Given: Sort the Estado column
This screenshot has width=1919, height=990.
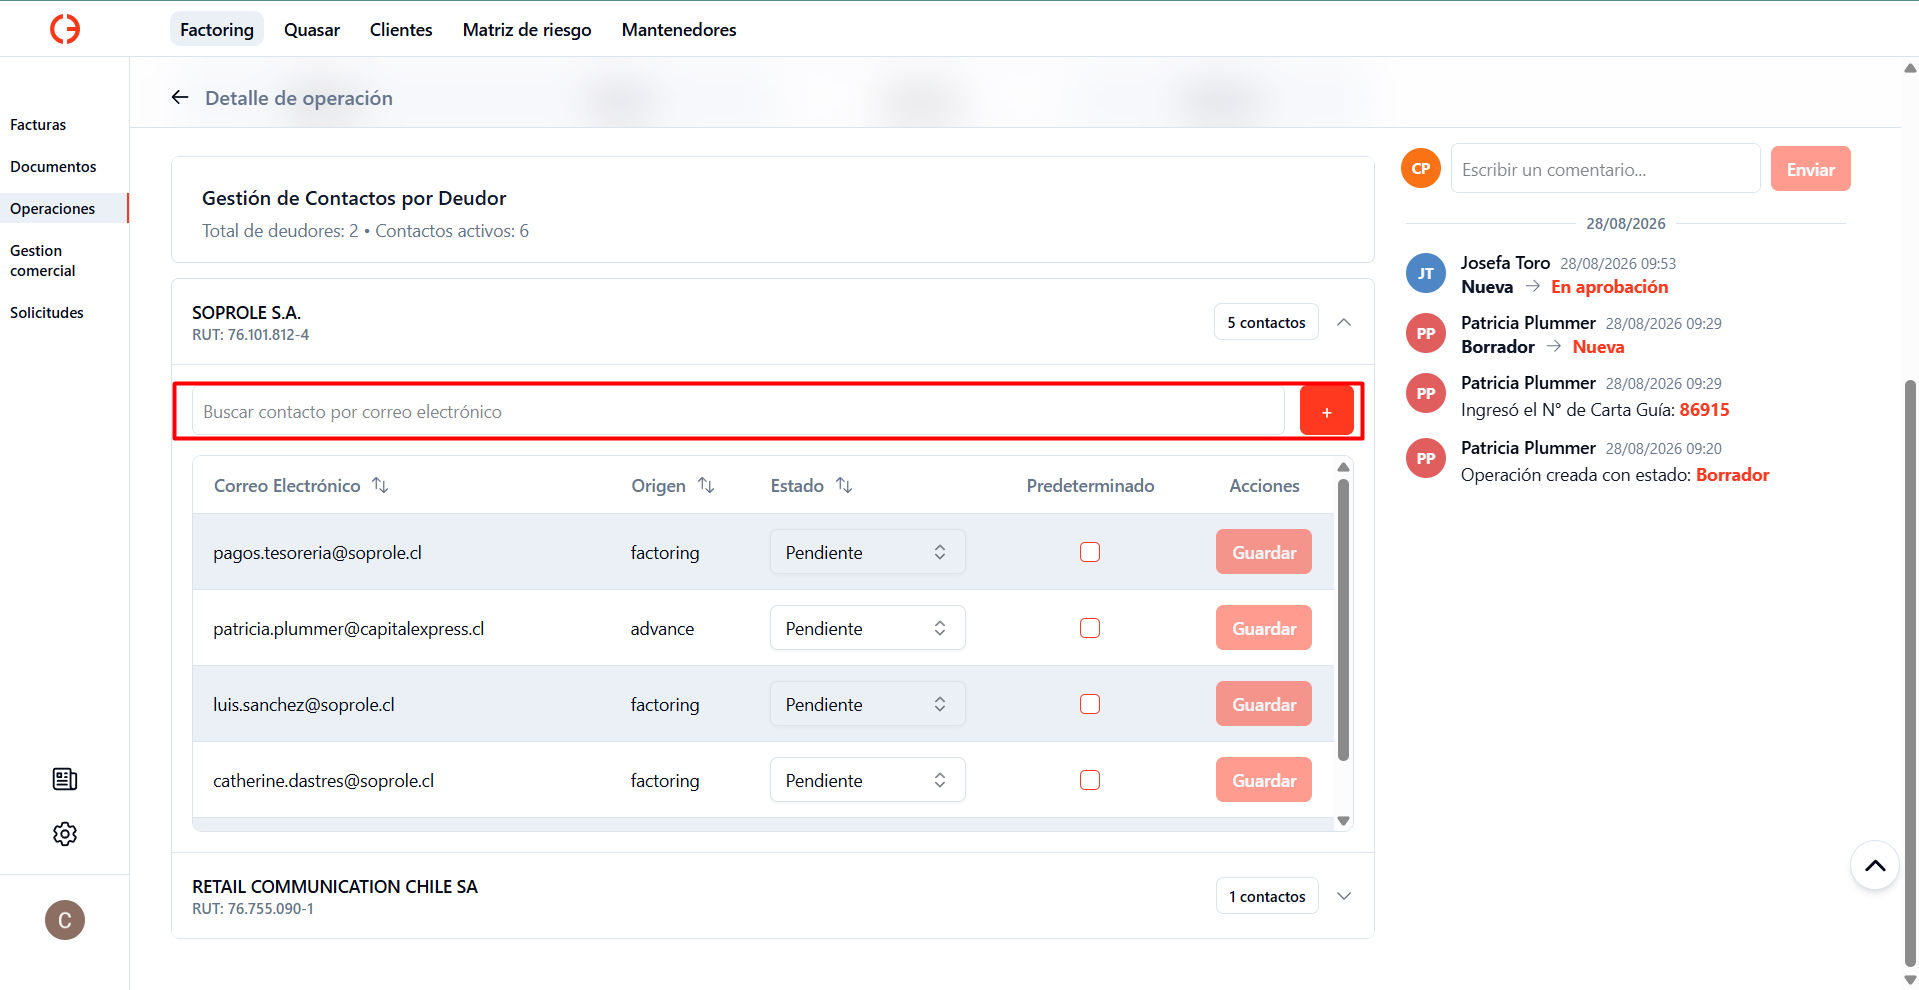Looking at the screenshot, I should tap(844, 485).
